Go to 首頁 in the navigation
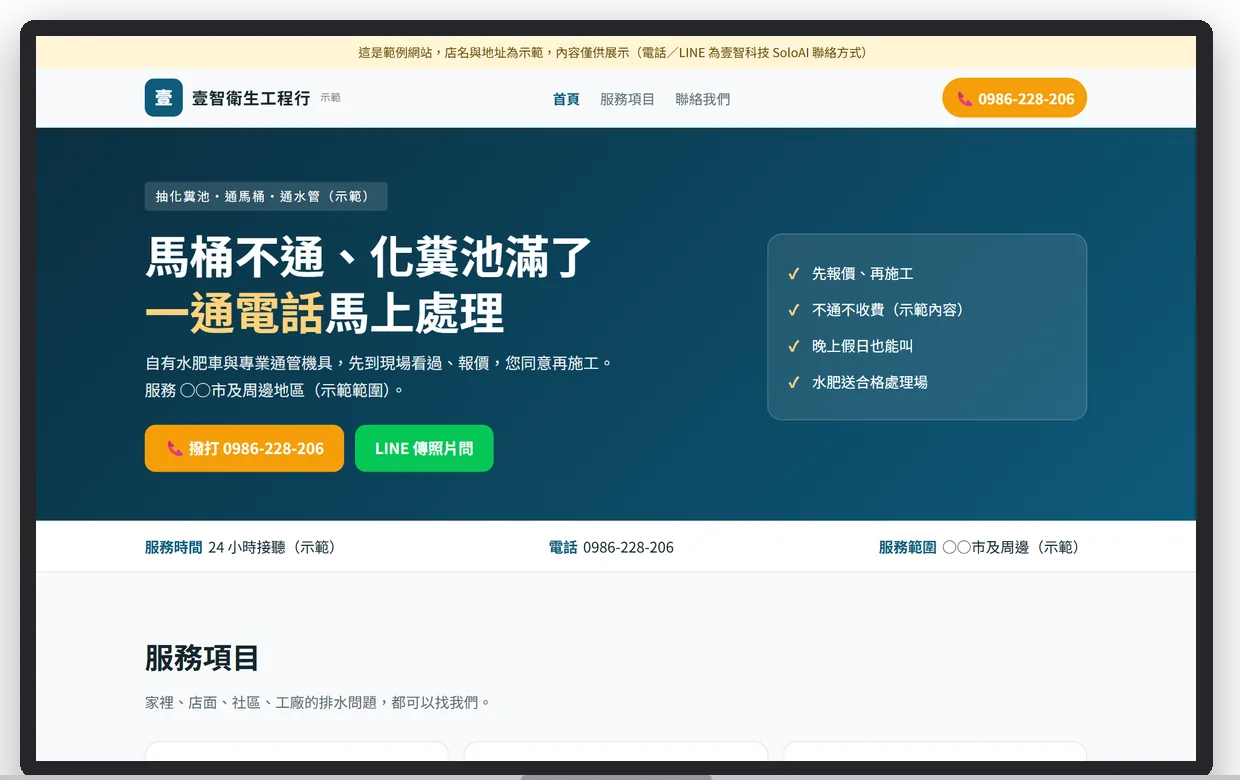The height and width of the screenshot is (780, 1240). (x=566, y=99)
